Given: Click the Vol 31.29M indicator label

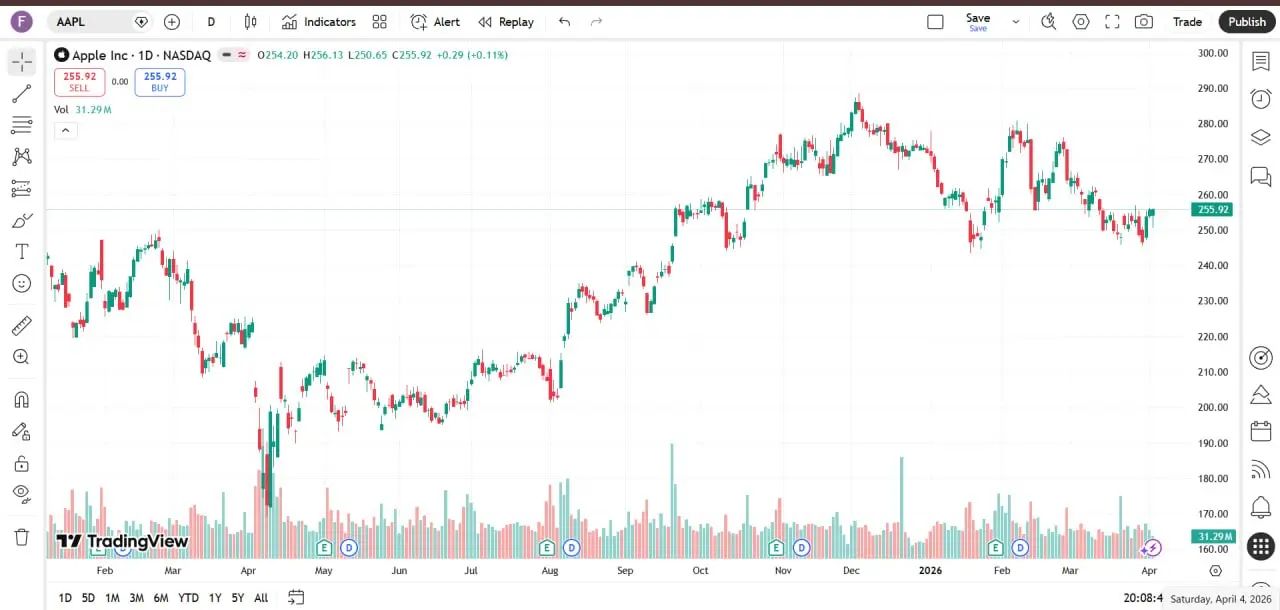Looking at the screenshot, I should pos(83,109).
